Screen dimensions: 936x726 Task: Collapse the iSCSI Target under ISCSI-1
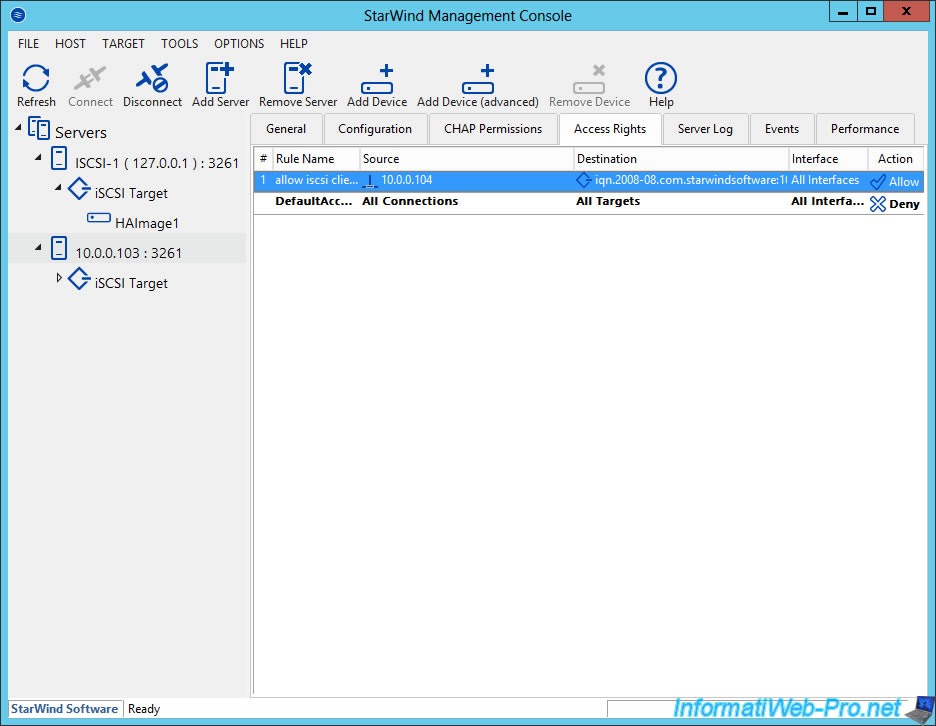pos(58,187)
